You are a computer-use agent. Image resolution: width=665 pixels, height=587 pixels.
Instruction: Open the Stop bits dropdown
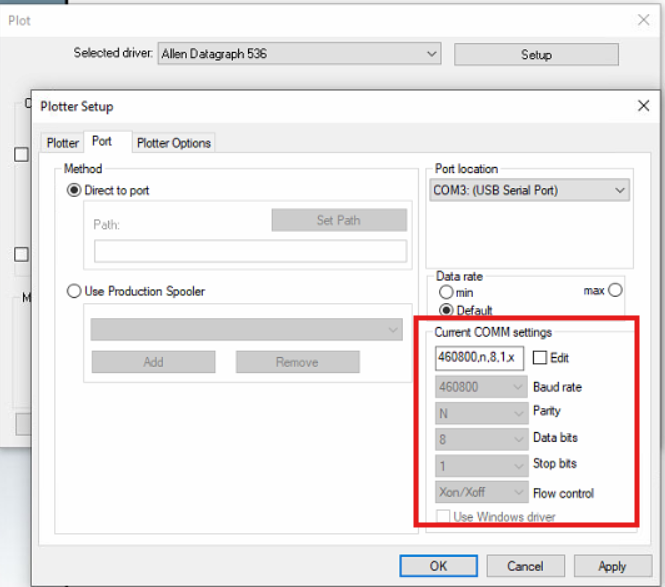(481, 466)
